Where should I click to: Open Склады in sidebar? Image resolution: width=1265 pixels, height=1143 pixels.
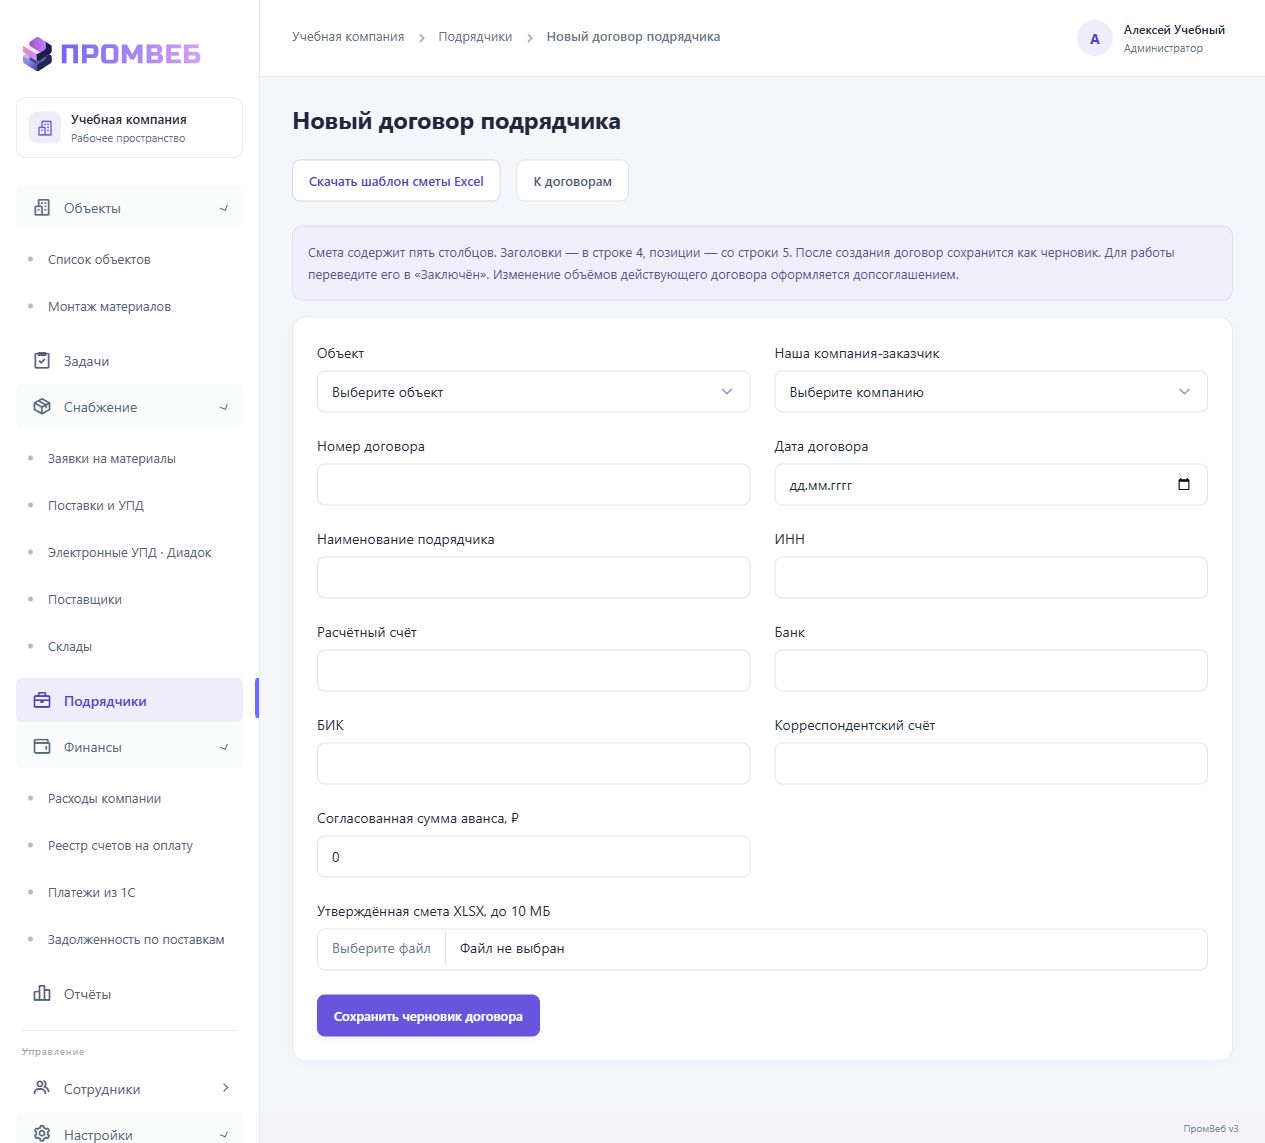(x=70, y=646)
